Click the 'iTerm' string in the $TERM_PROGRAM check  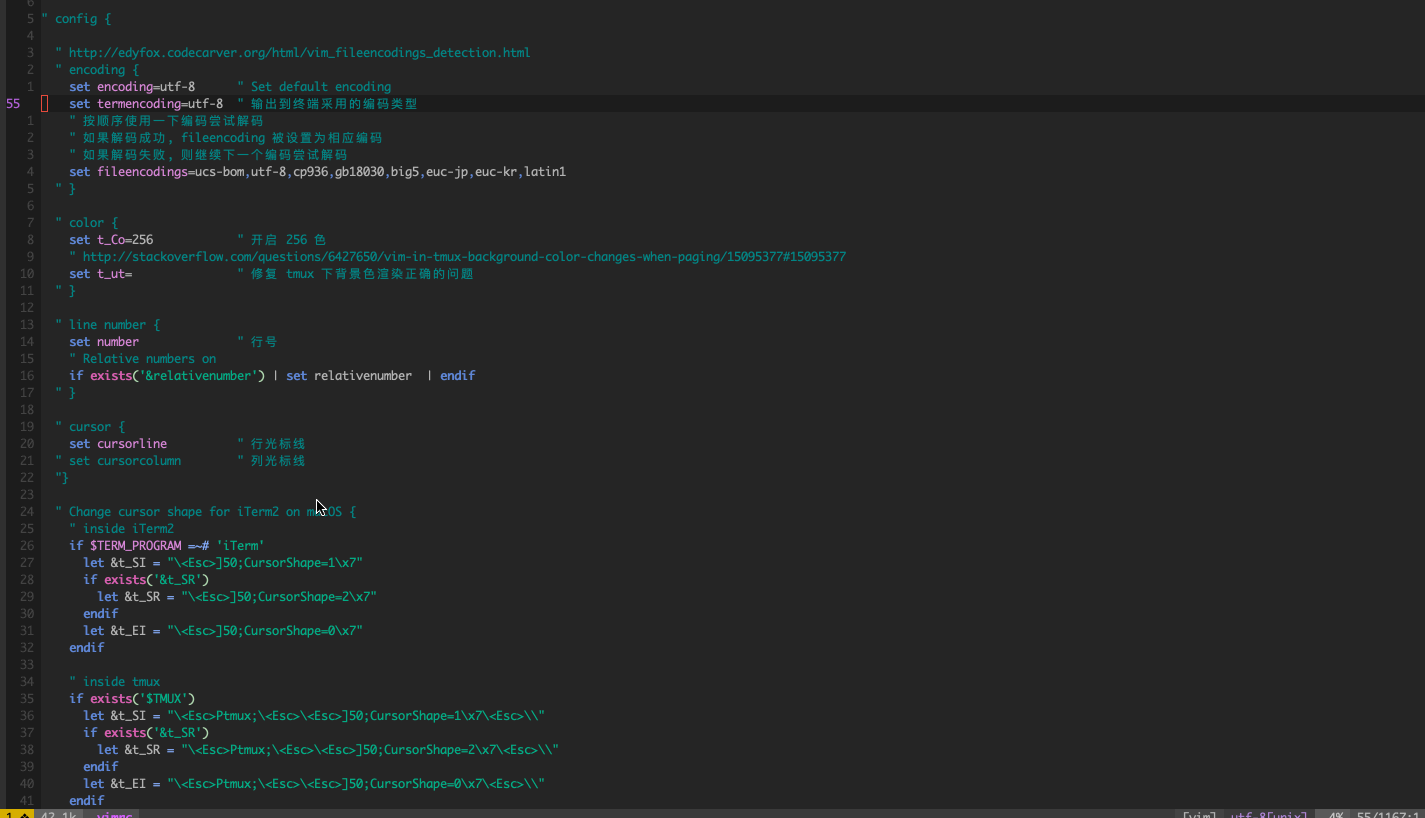239,545
